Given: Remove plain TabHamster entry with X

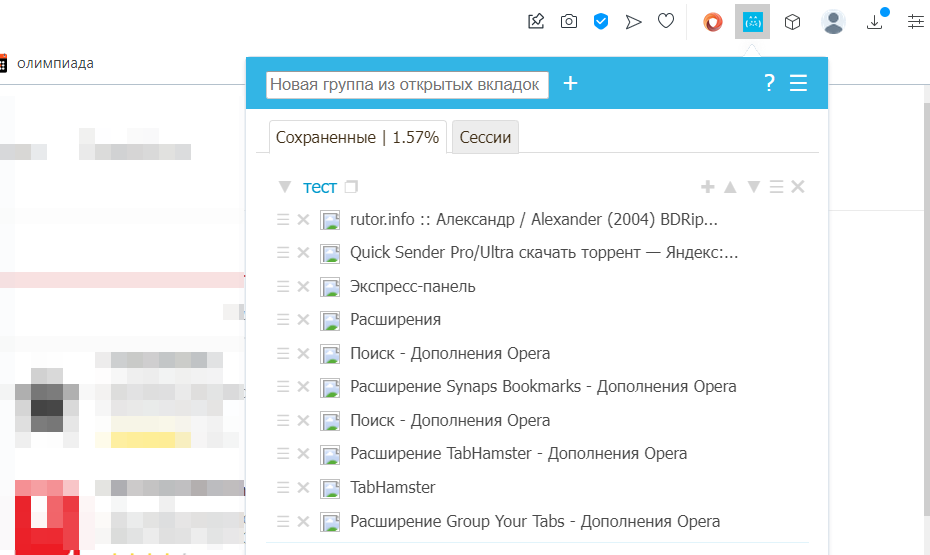Looking at the screenshot, I should pyautogui.click(x=303, y=487).
